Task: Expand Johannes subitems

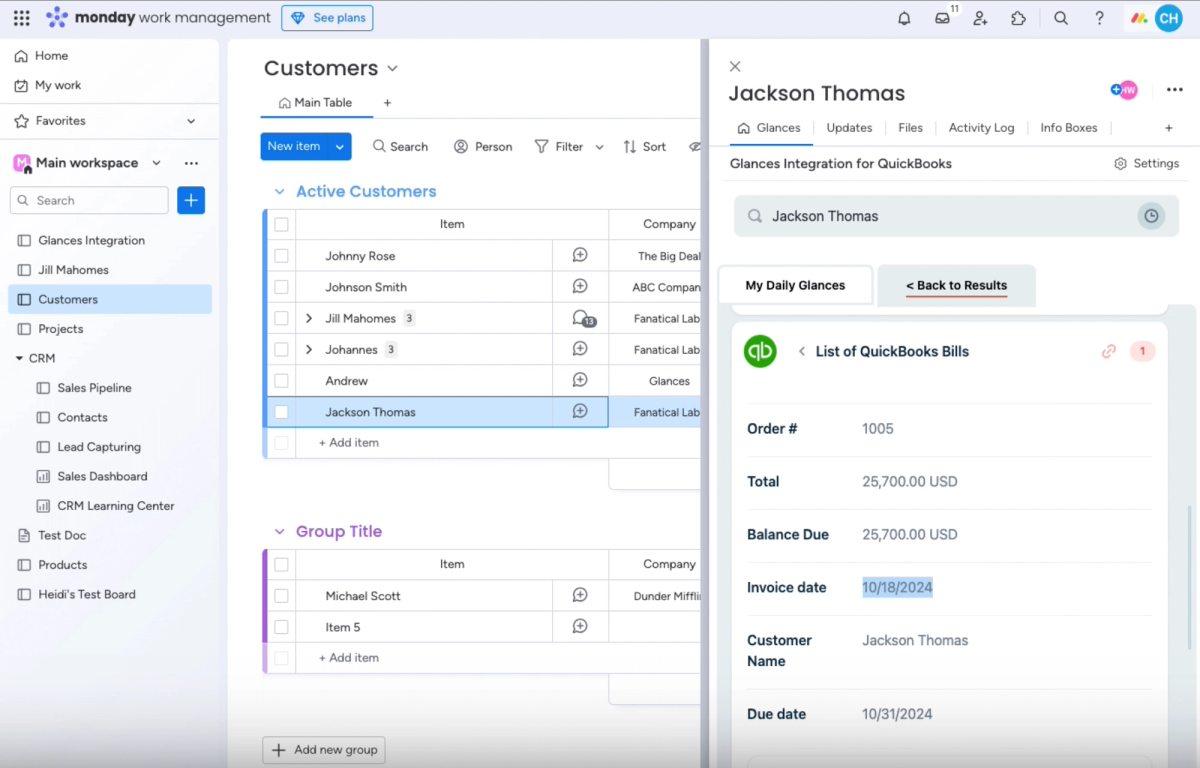Action: coord(309,349)
